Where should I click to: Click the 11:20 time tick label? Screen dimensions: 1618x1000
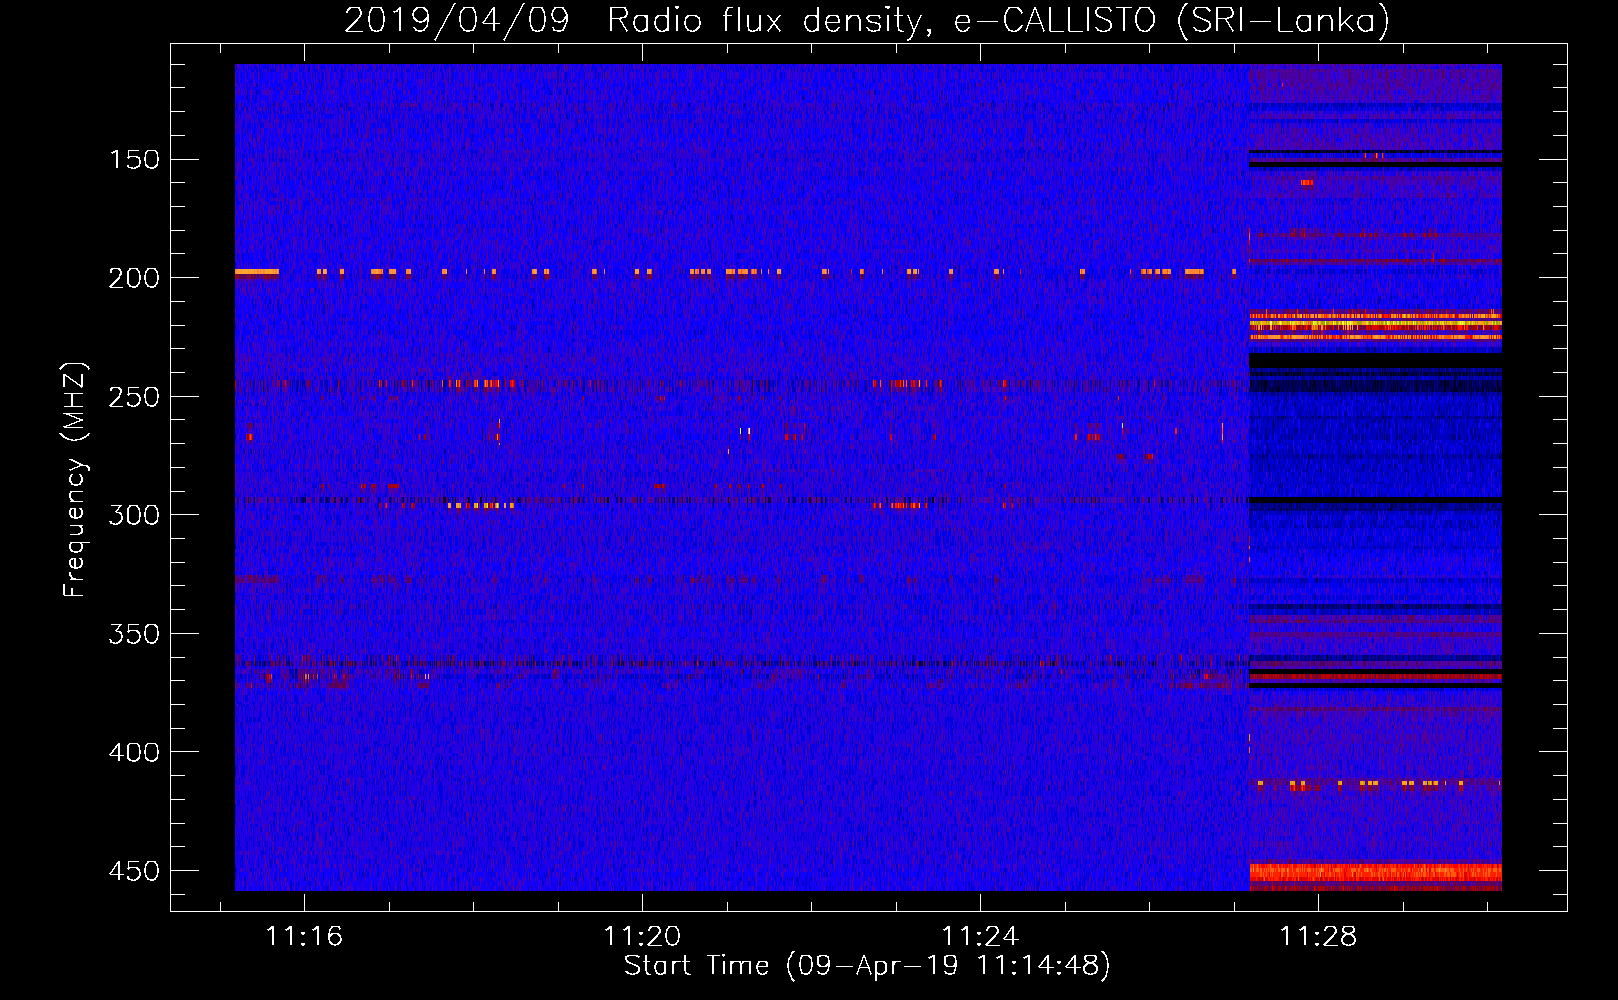click(x=642, y=936)
